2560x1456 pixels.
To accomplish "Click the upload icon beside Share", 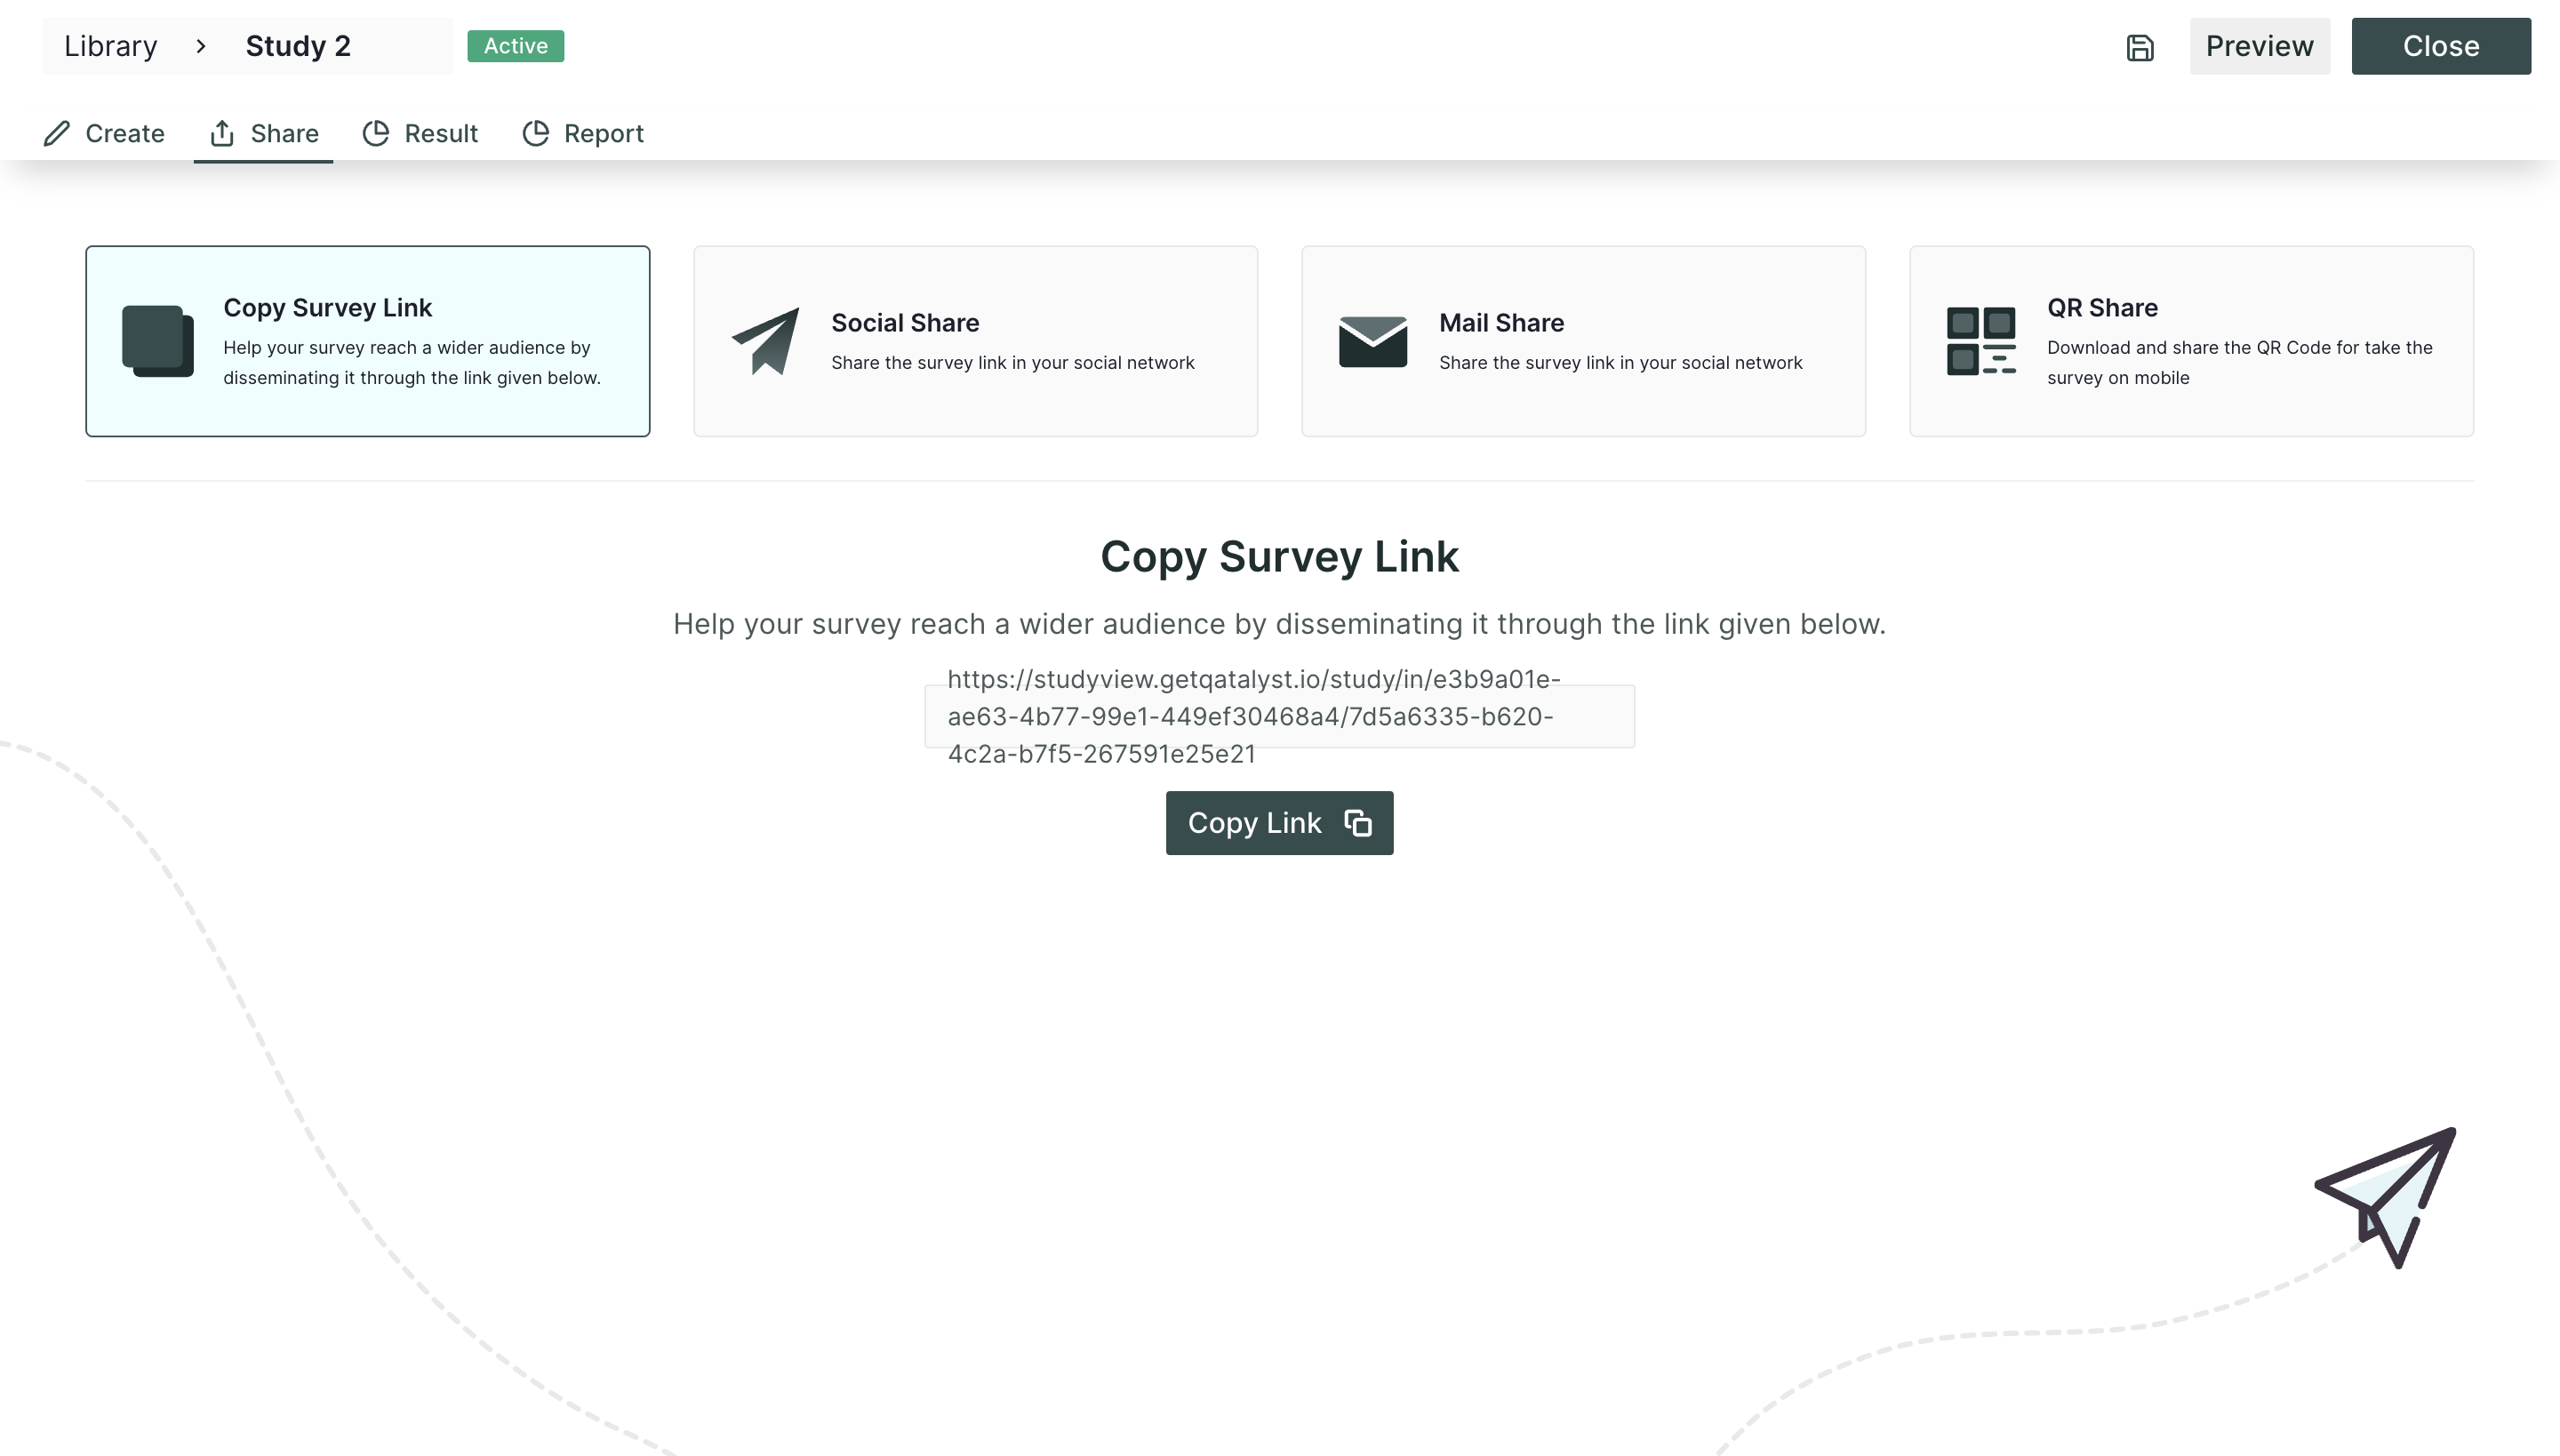I will click(222, 133).
